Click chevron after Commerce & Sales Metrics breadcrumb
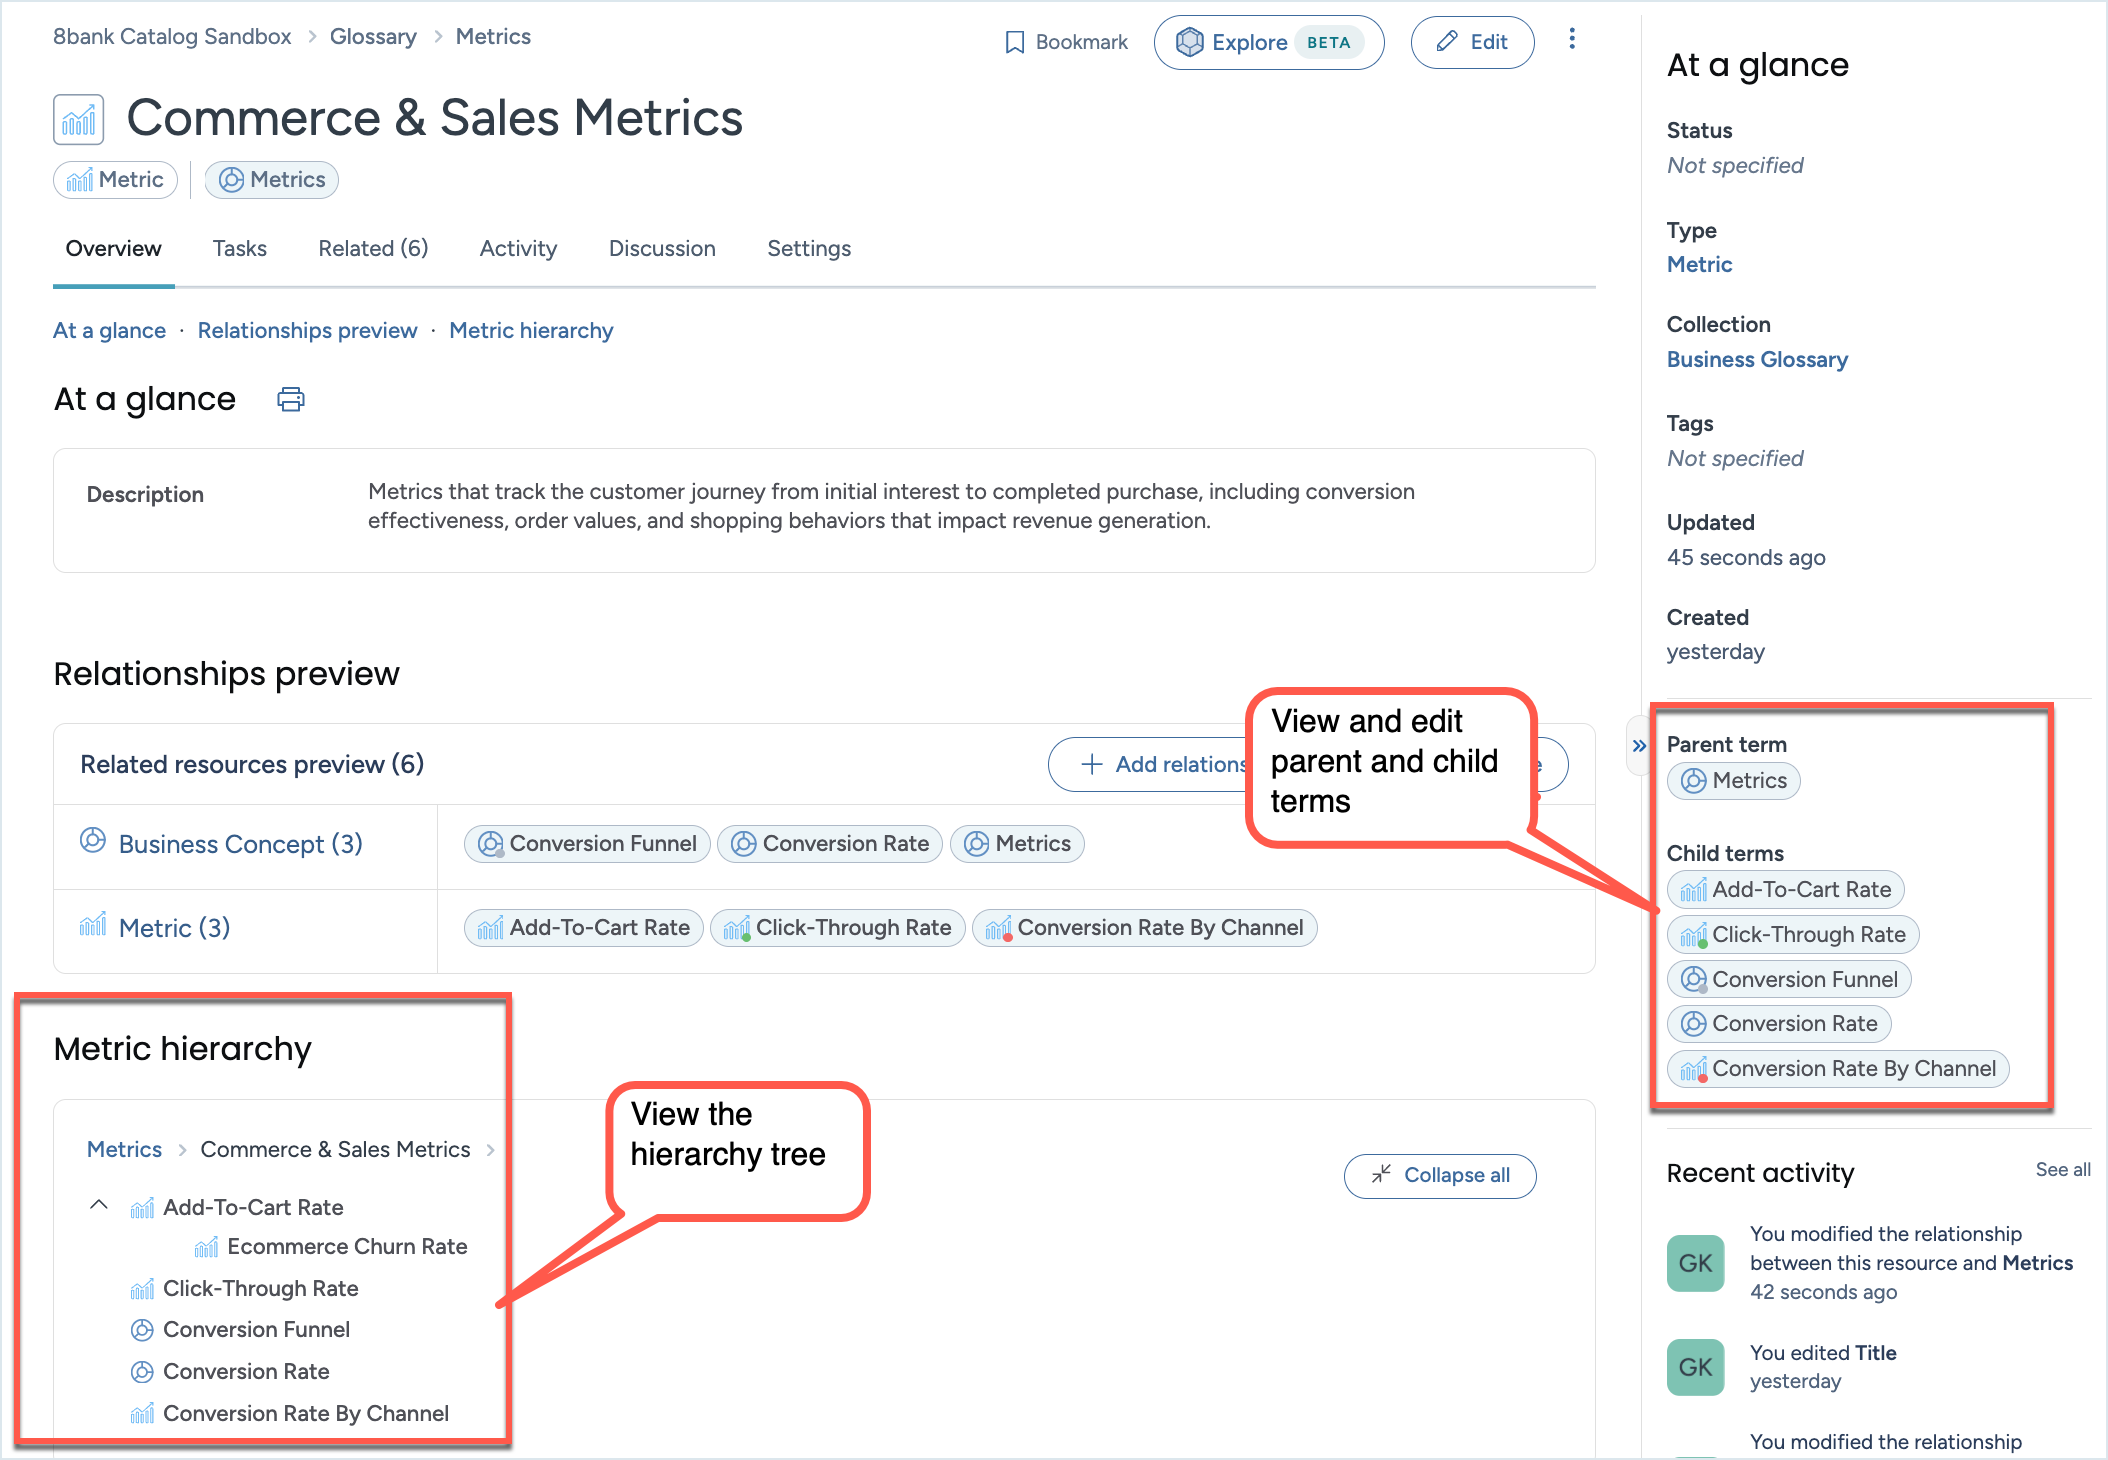2108x1460 pixels. 491,1150
